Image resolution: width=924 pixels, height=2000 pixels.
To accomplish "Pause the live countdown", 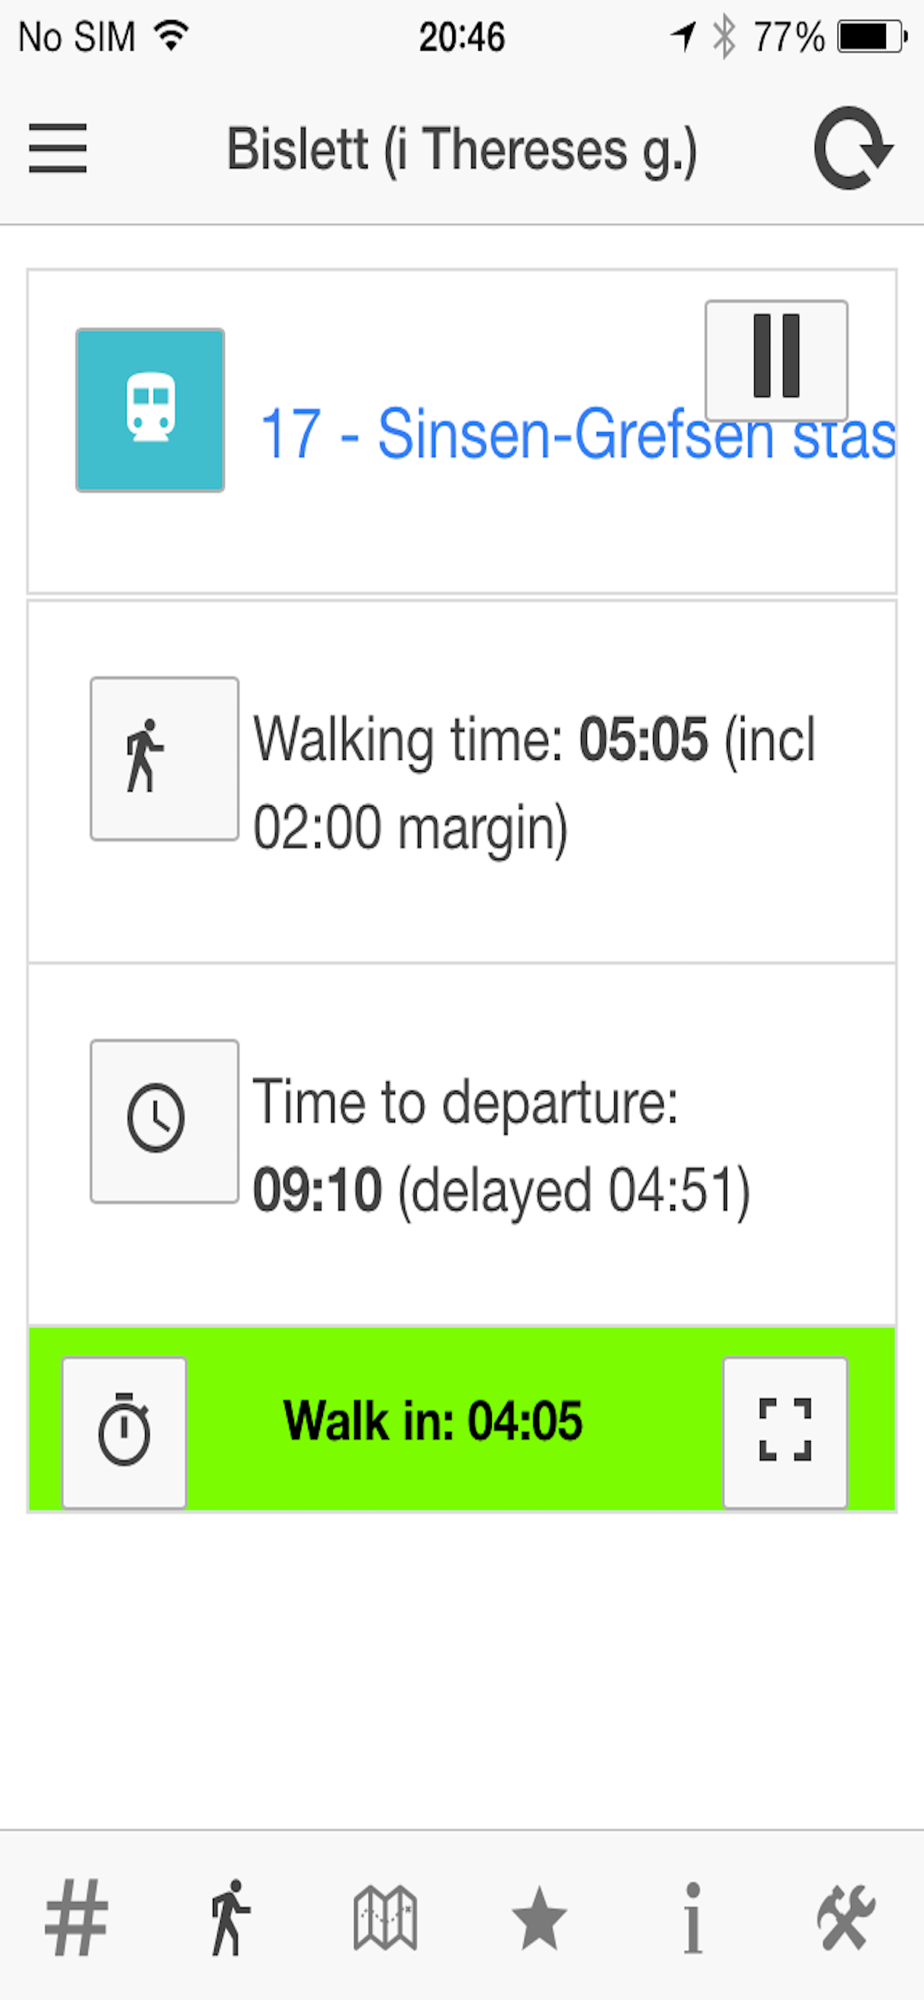I will (776, 358).
